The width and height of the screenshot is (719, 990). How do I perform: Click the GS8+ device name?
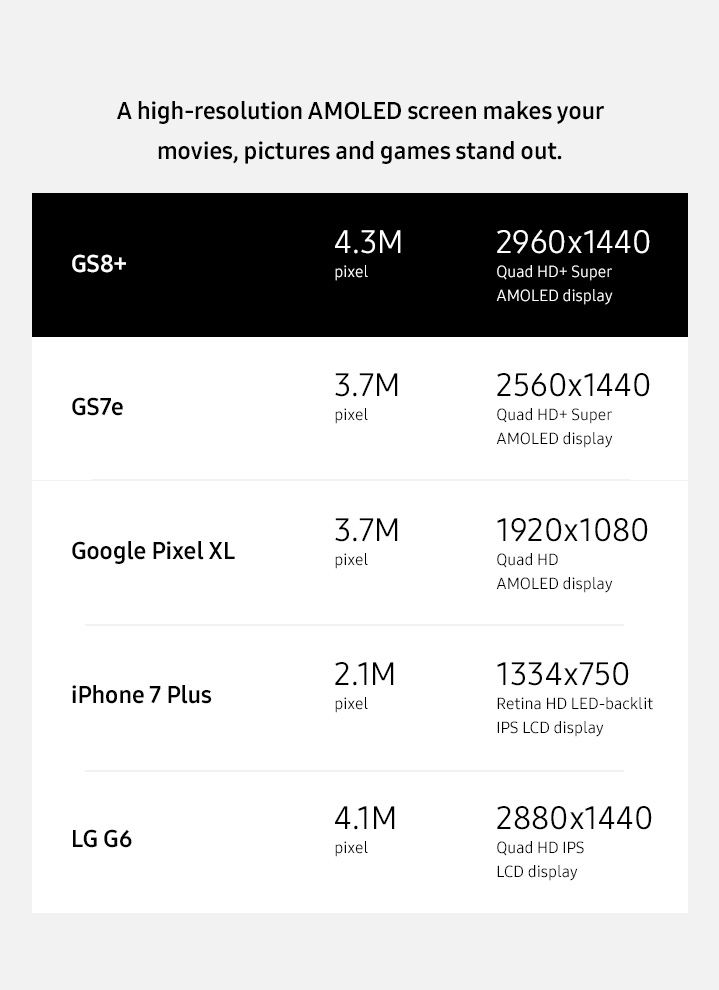click(99, 263)
